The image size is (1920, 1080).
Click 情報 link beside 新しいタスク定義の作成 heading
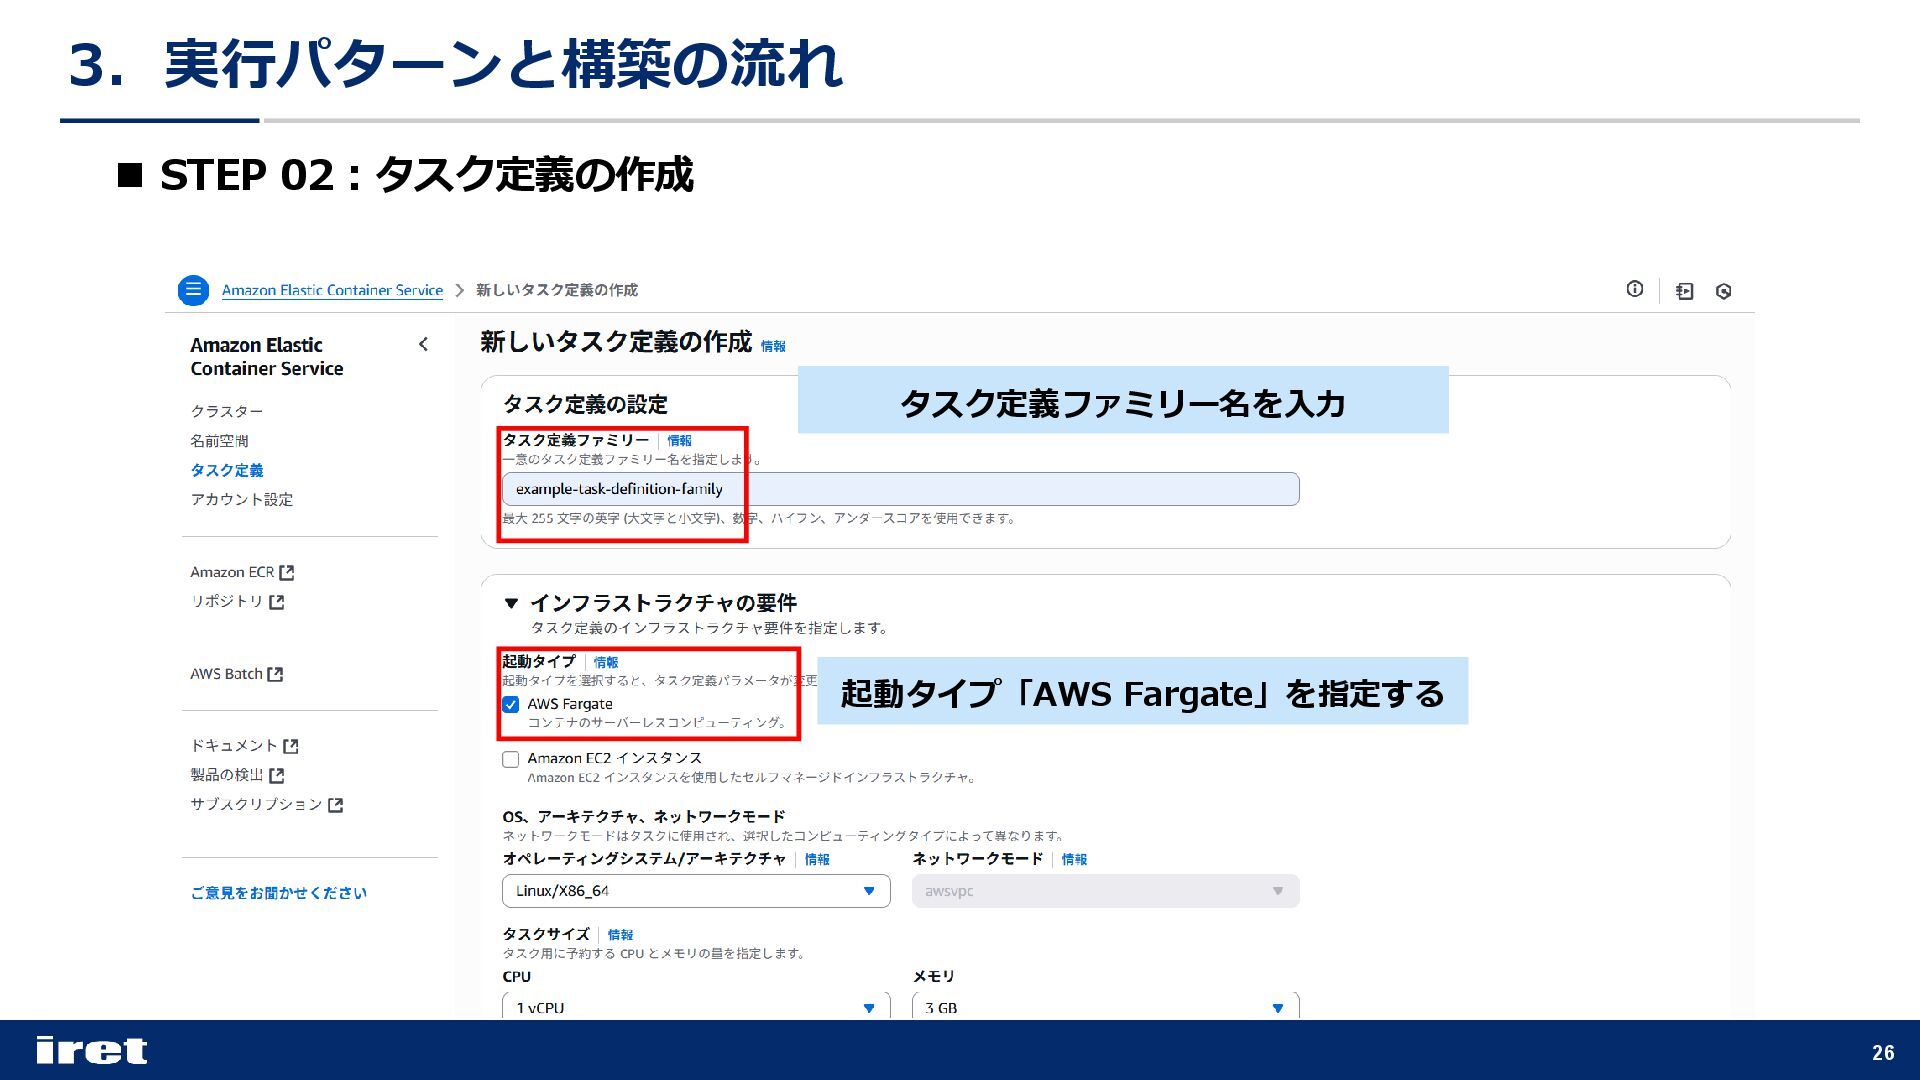773,346
